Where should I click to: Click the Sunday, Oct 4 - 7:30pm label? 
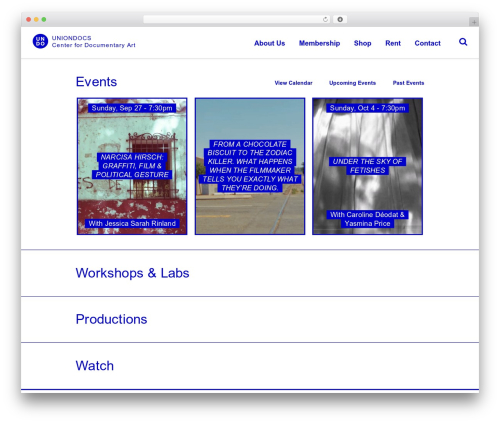(367, 108)
